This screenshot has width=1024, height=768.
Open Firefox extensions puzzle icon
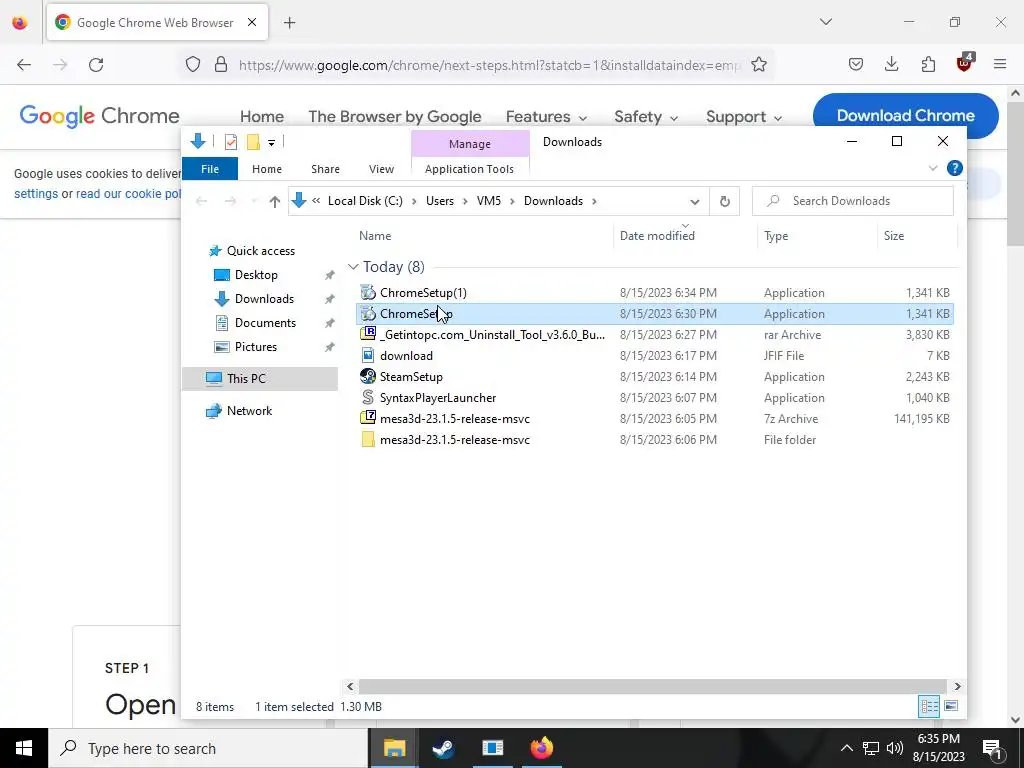tap(928, 64)
